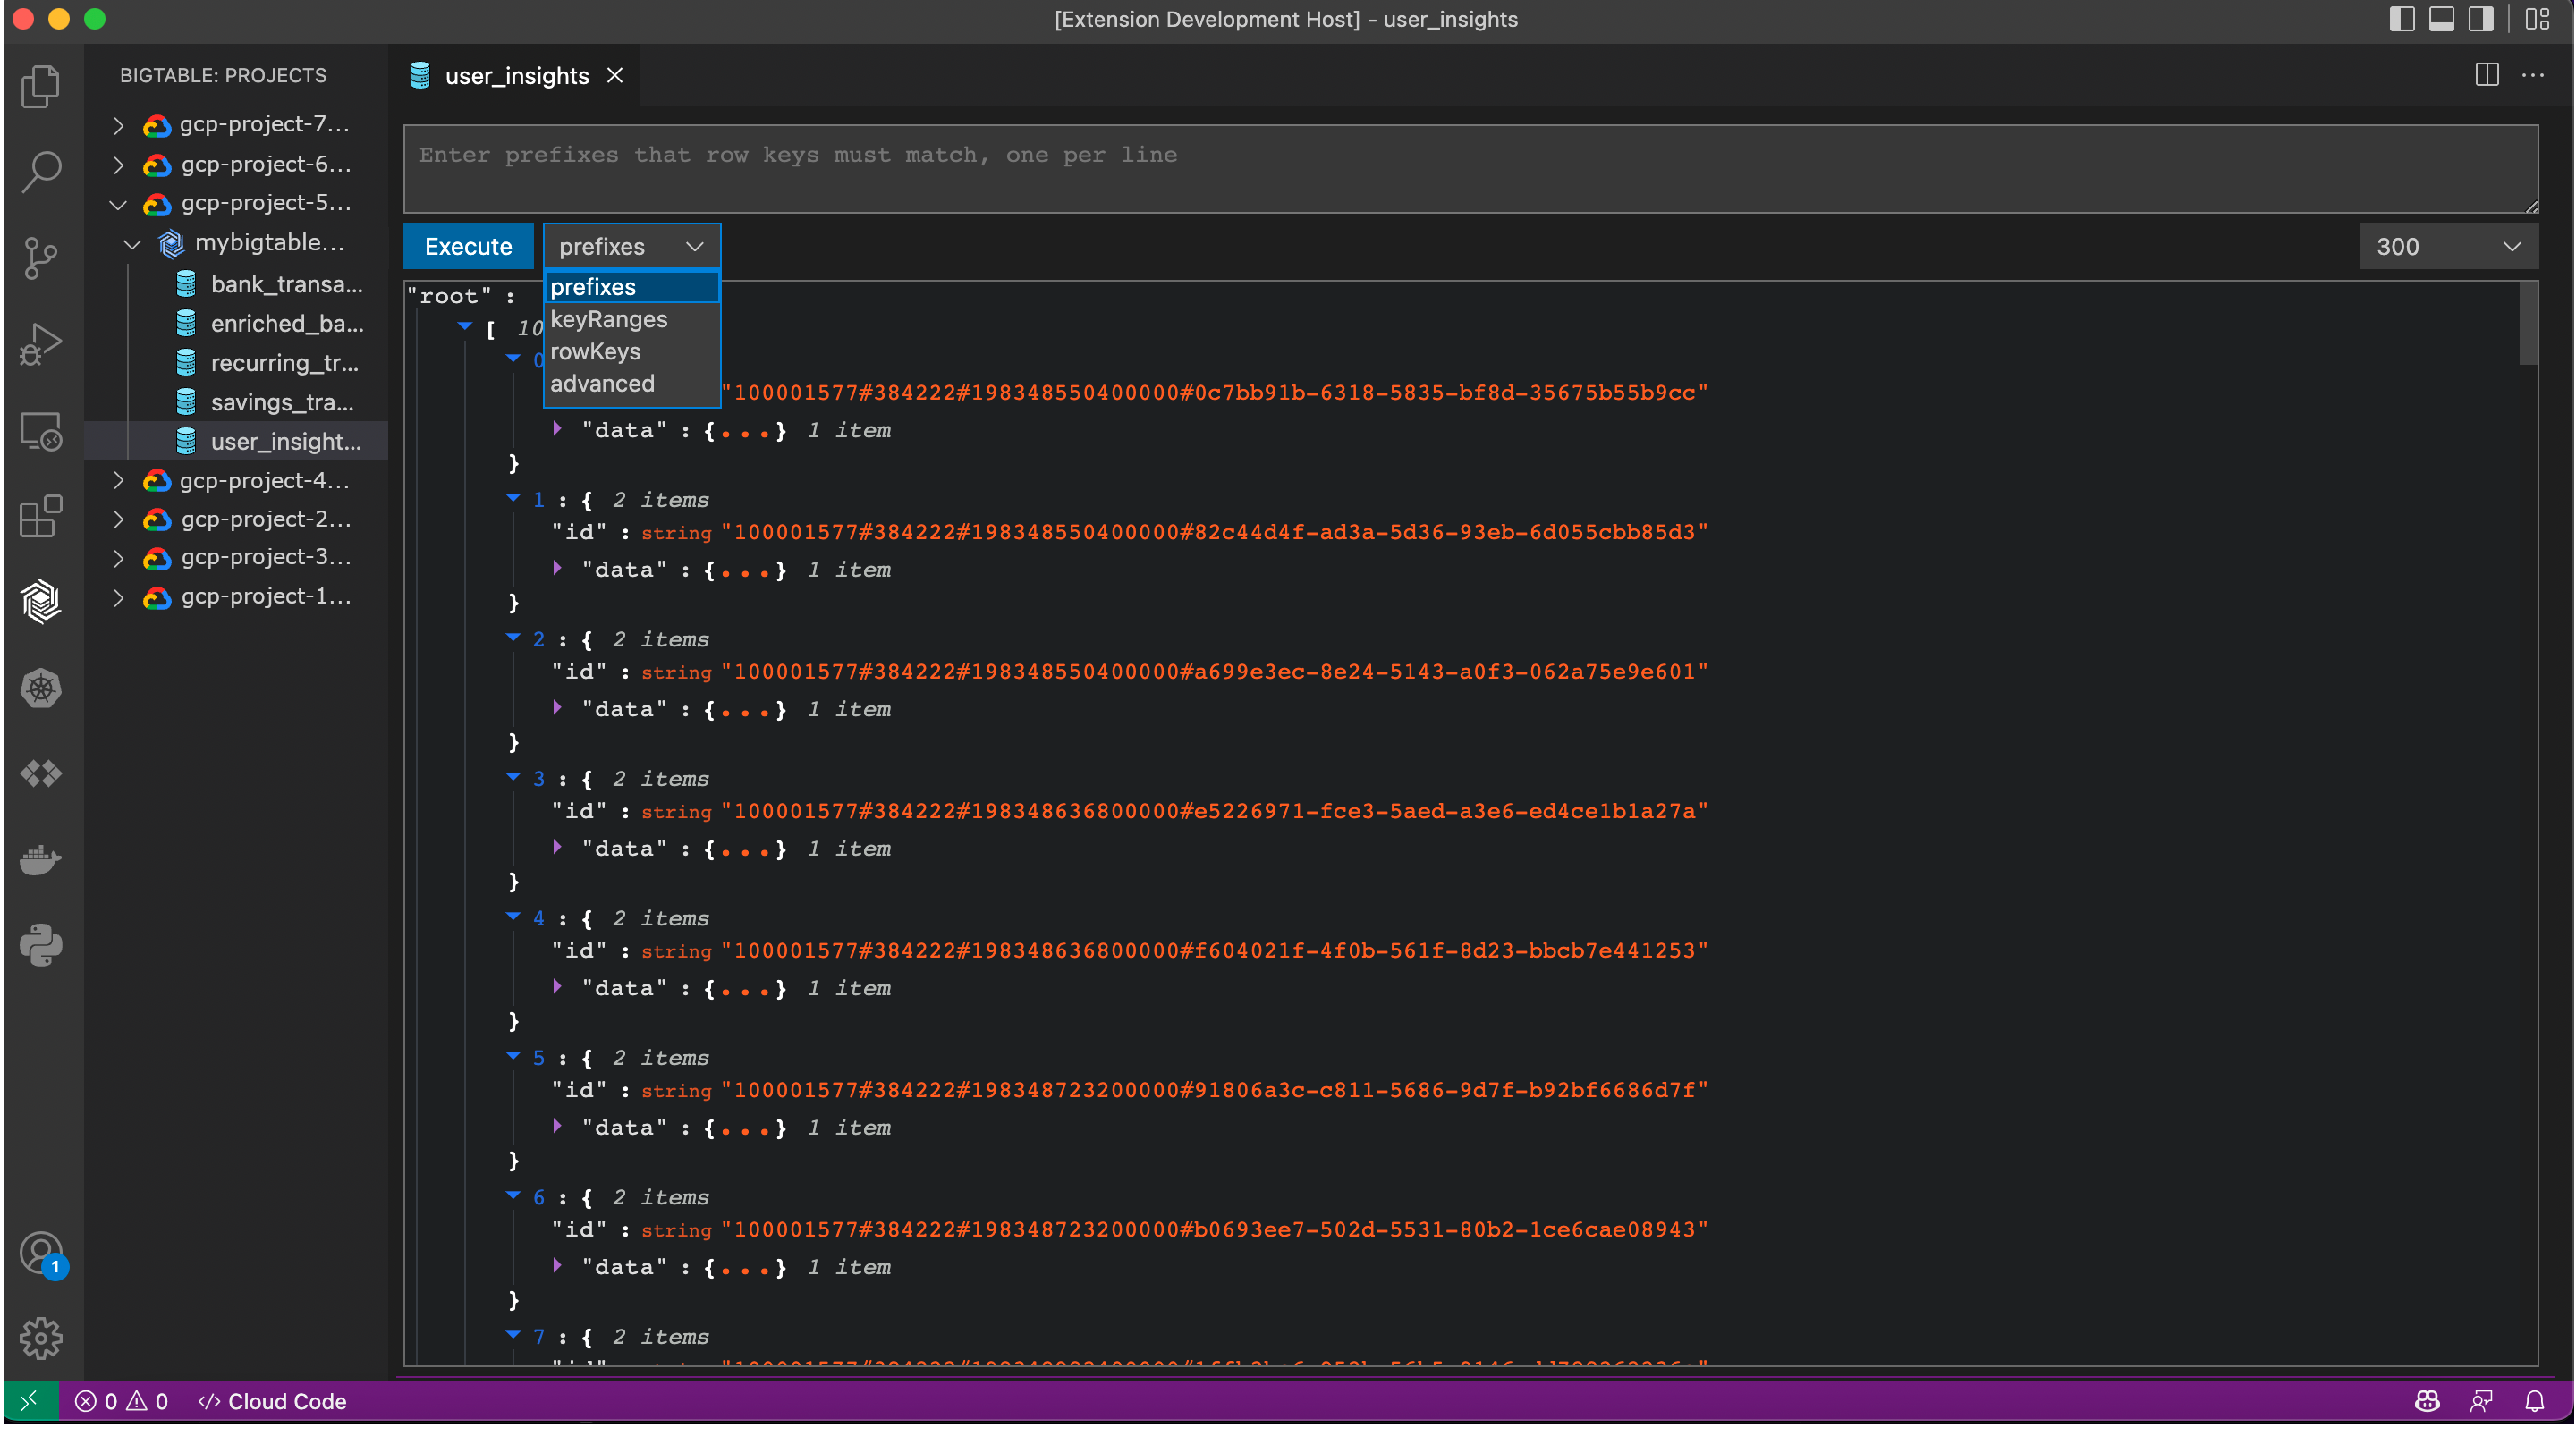Open Copilot status icon in status bar
Screen dimensions: 2576x1436
pos(2427,1402)
